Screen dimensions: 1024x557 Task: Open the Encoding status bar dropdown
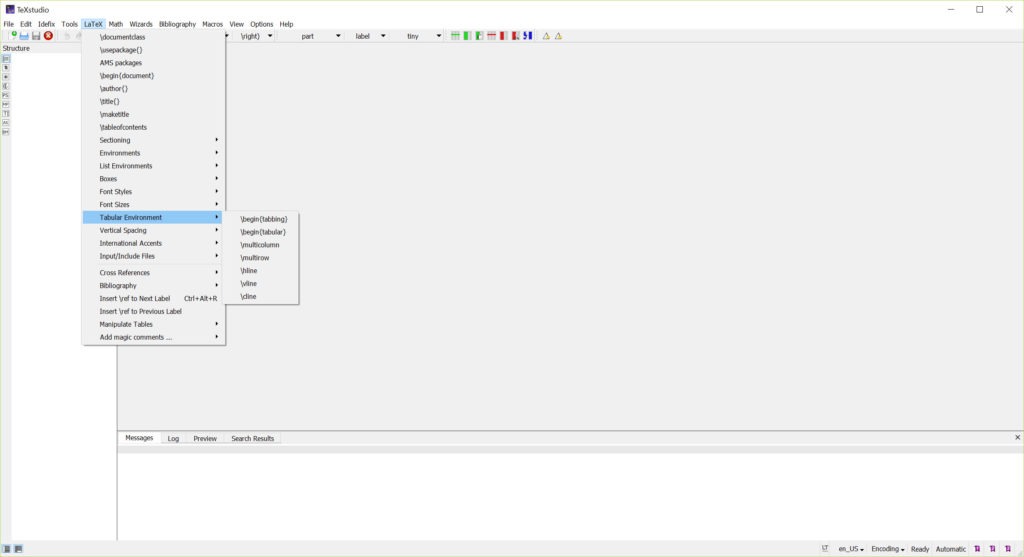pyautogui.click(x=888, y=549)
